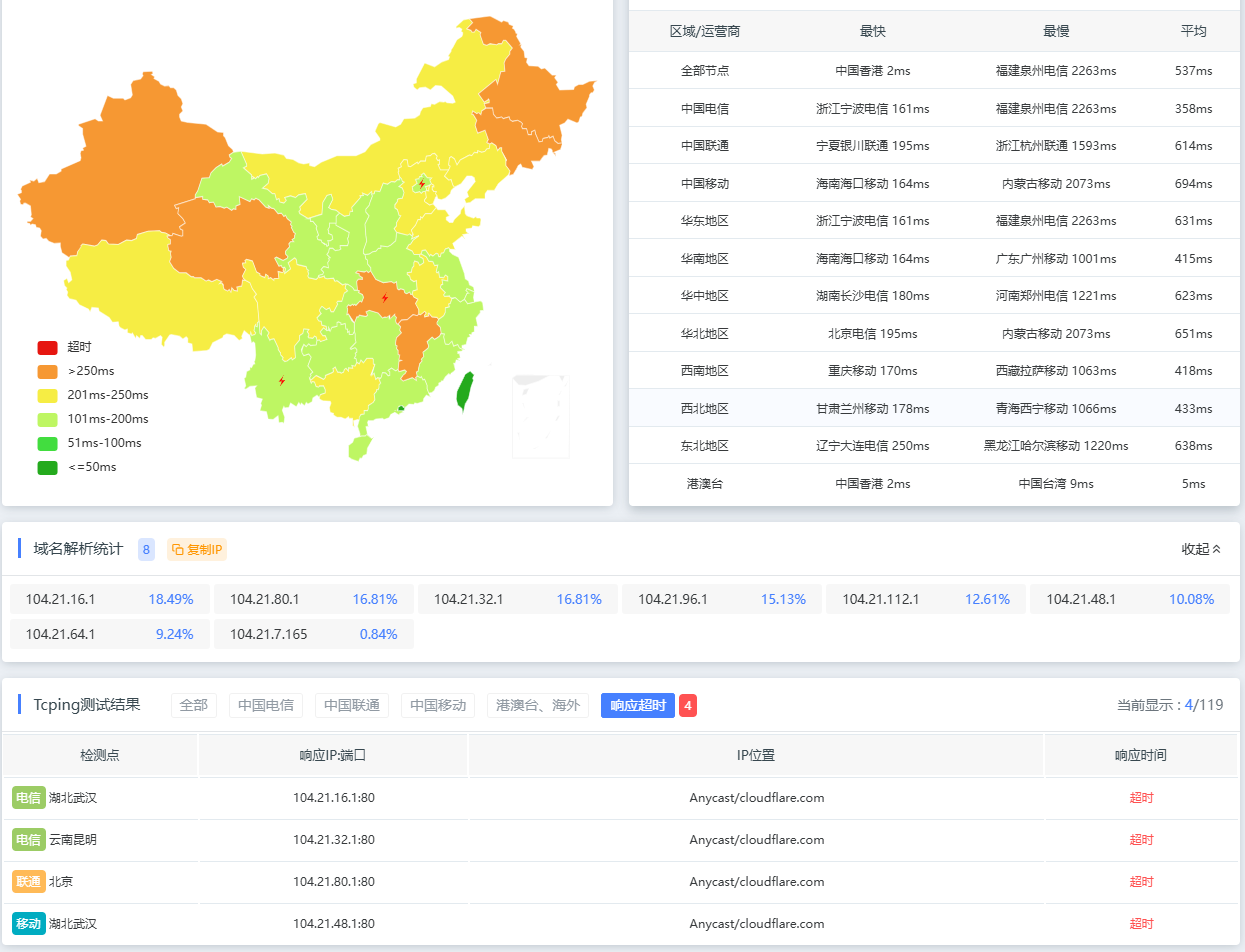Click the 响应IP:端口 column header

[333, 755]
